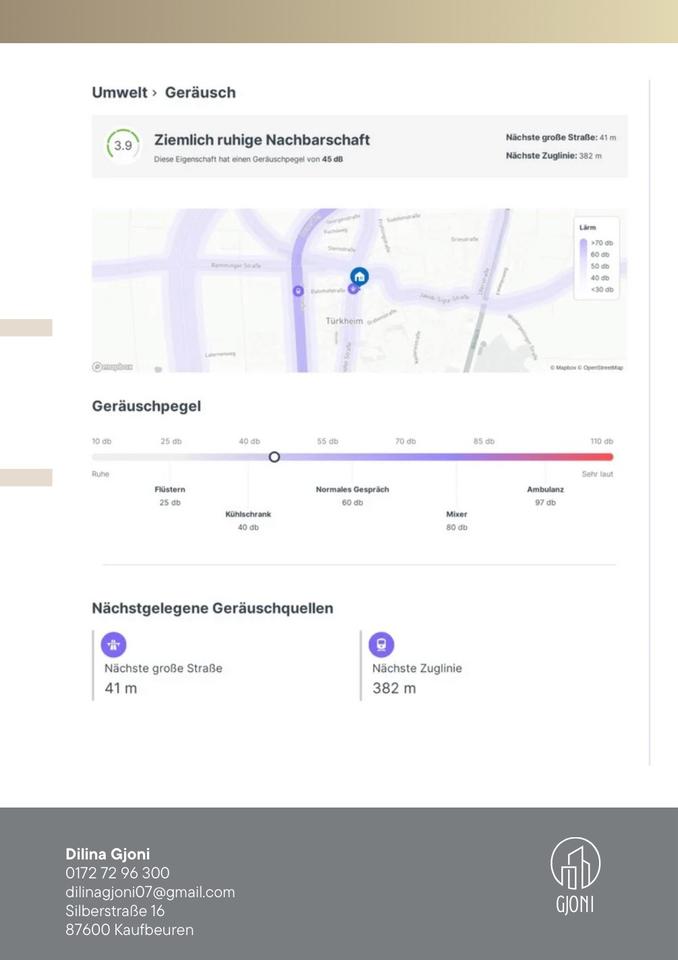Click the Ambulanz 97 db scale label
This screenshot has height=960, width=678.
pos(545,496)
